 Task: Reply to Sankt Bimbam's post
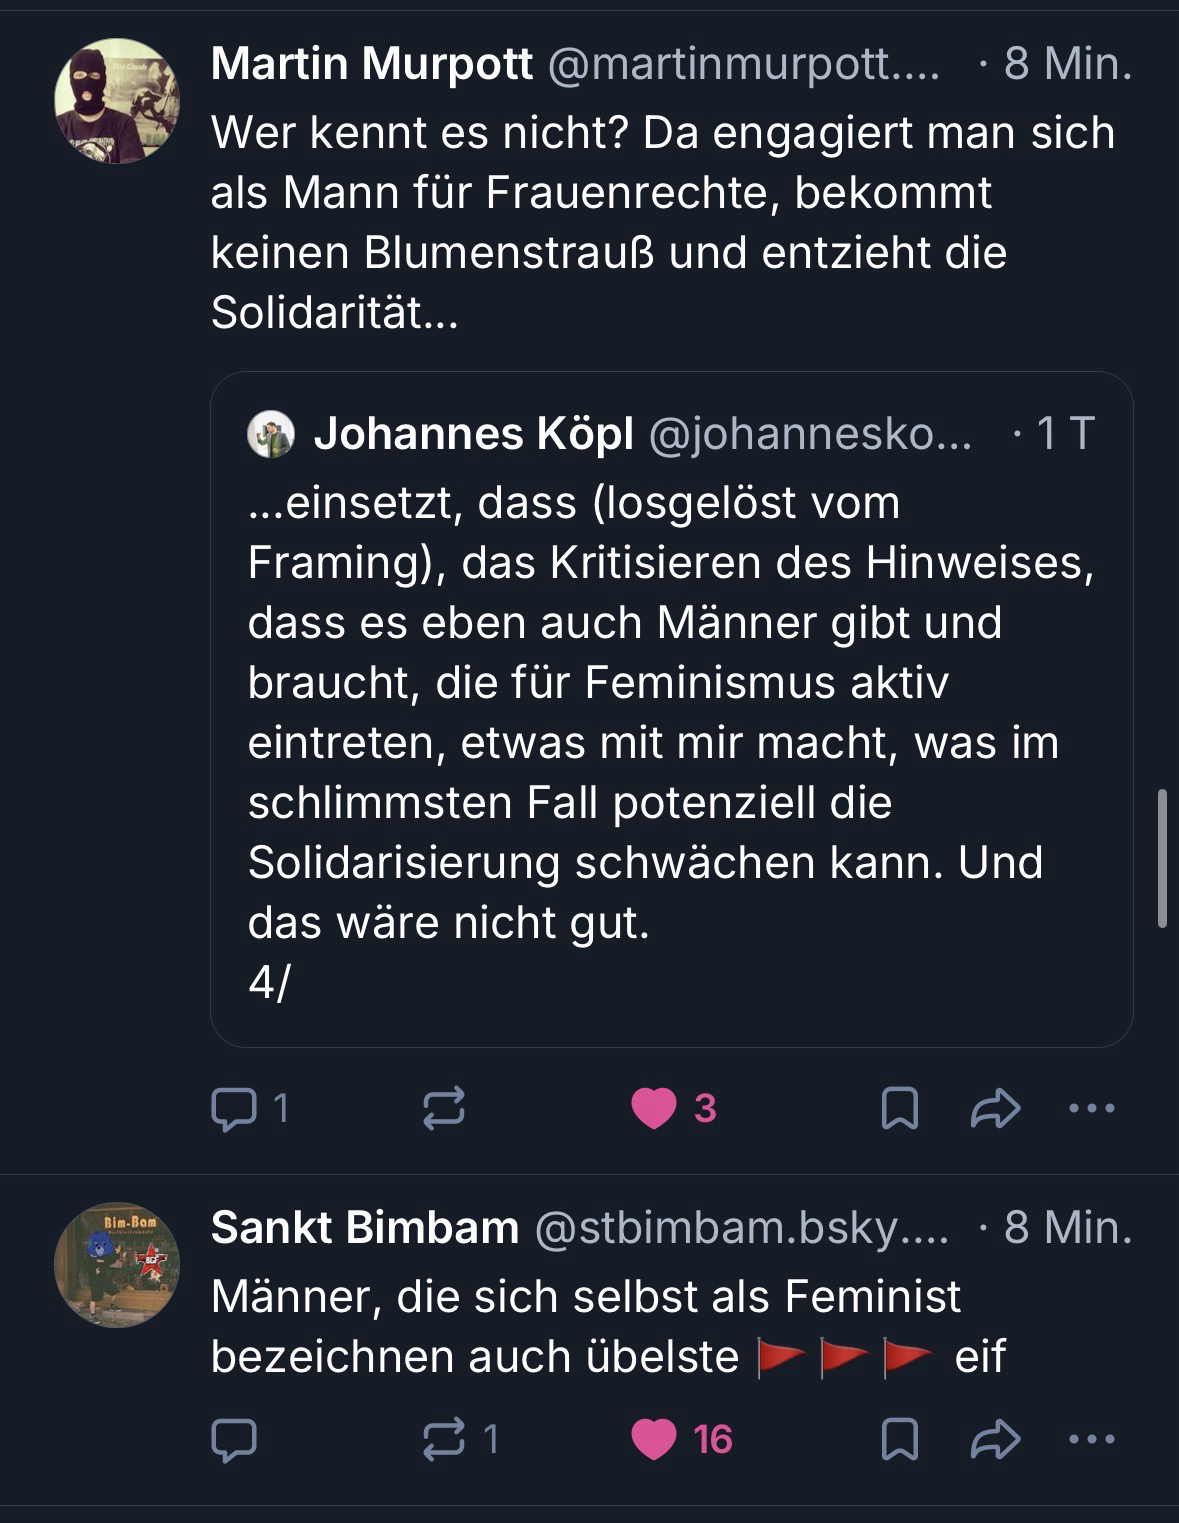click(234, 1440)
